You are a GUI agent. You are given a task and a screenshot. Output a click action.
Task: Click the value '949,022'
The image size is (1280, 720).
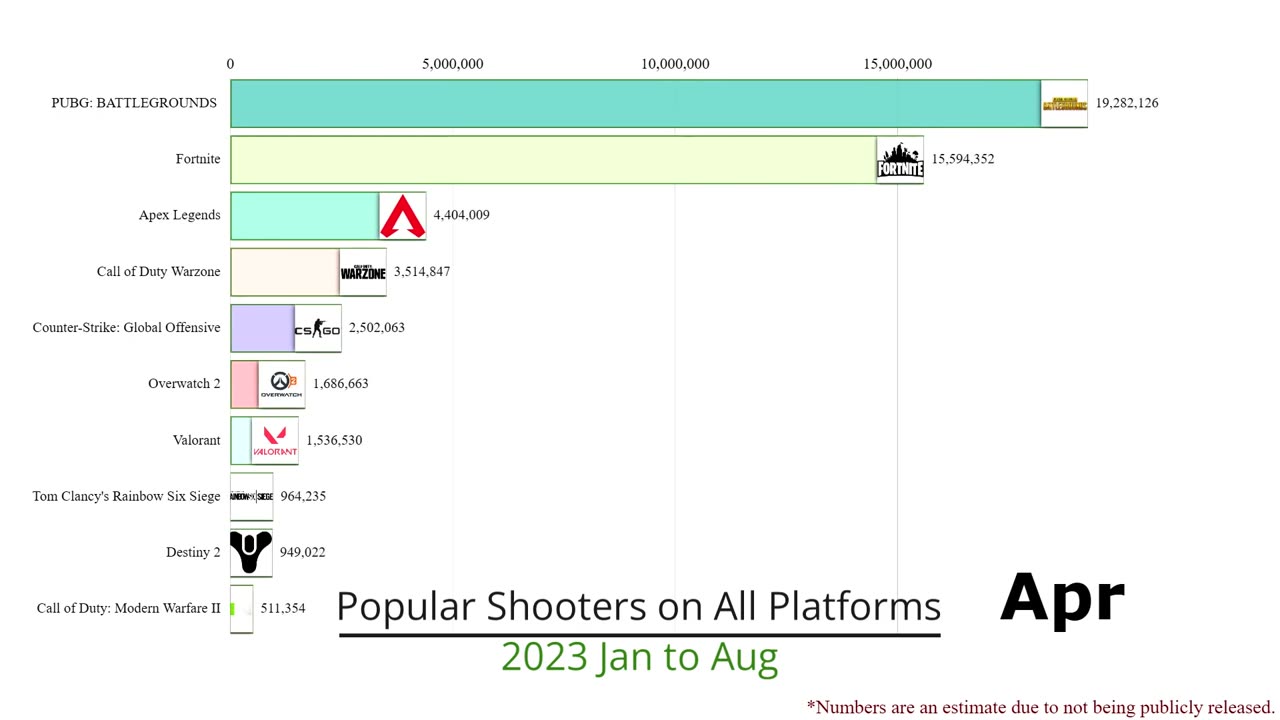point(302,552)
